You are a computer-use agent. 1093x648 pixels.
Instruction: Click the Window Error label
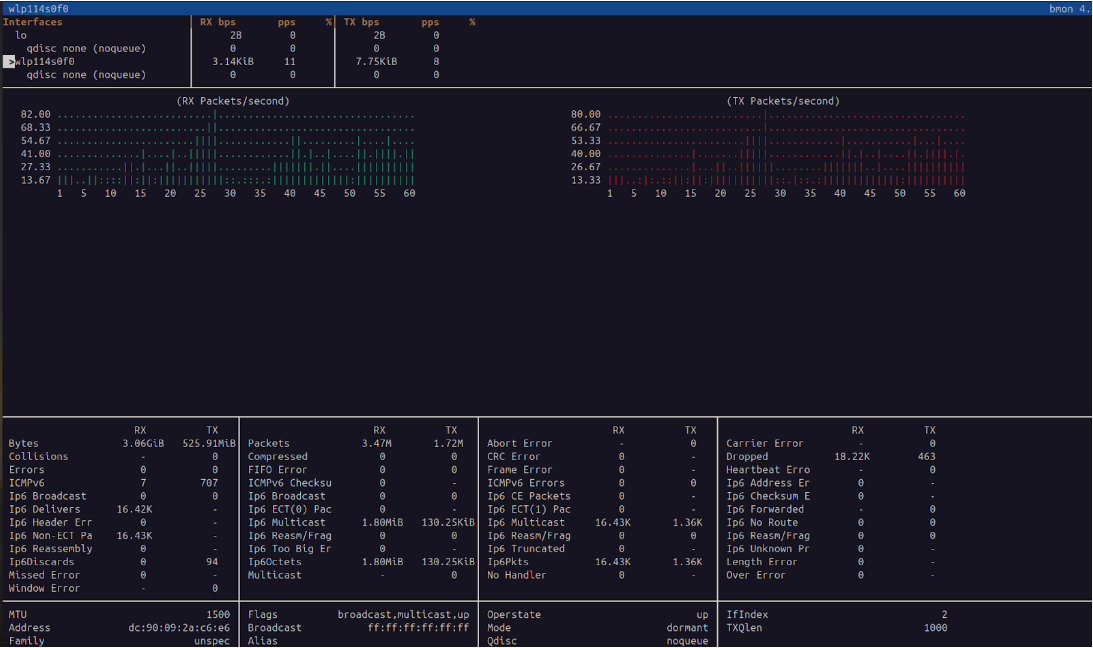44,589
